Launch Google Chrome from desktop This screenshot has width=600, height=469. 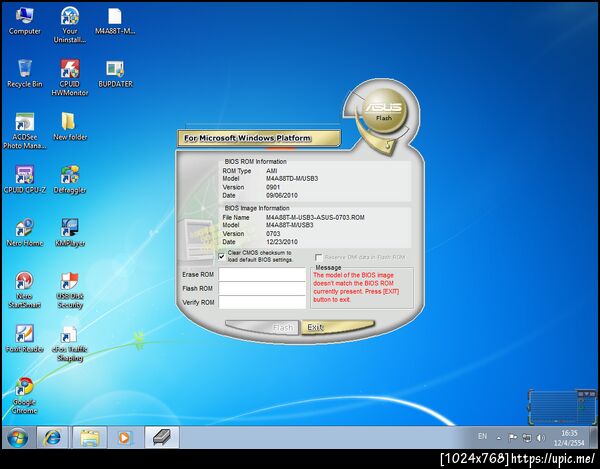24,396
